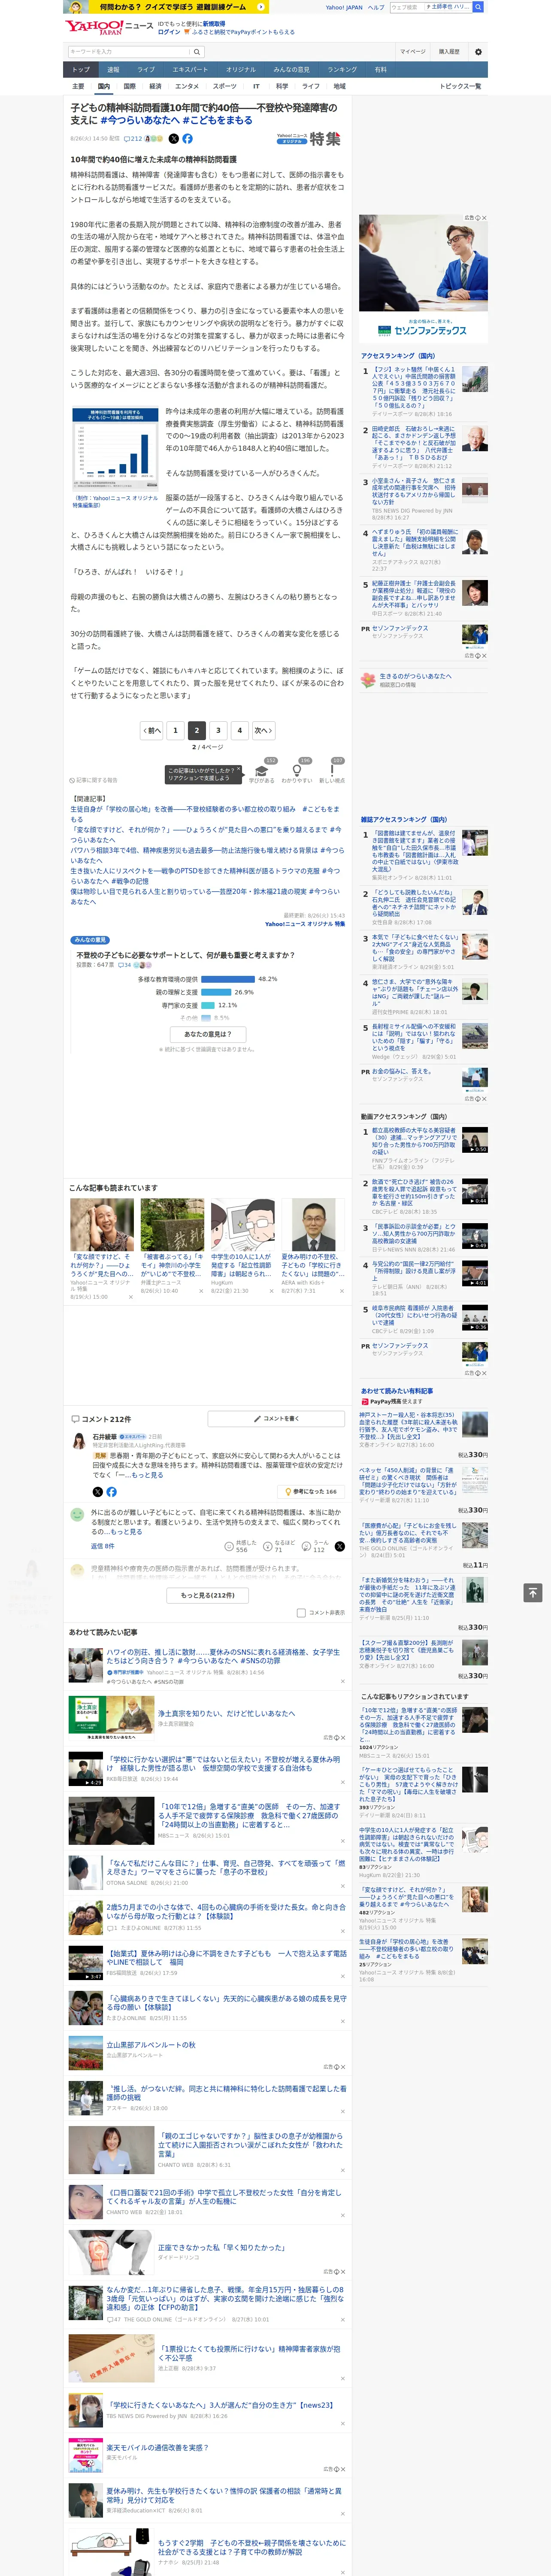This screenshot has height=2576, width=551.
Task: Click the web search field at top right
Action: [x=430, y=7]
